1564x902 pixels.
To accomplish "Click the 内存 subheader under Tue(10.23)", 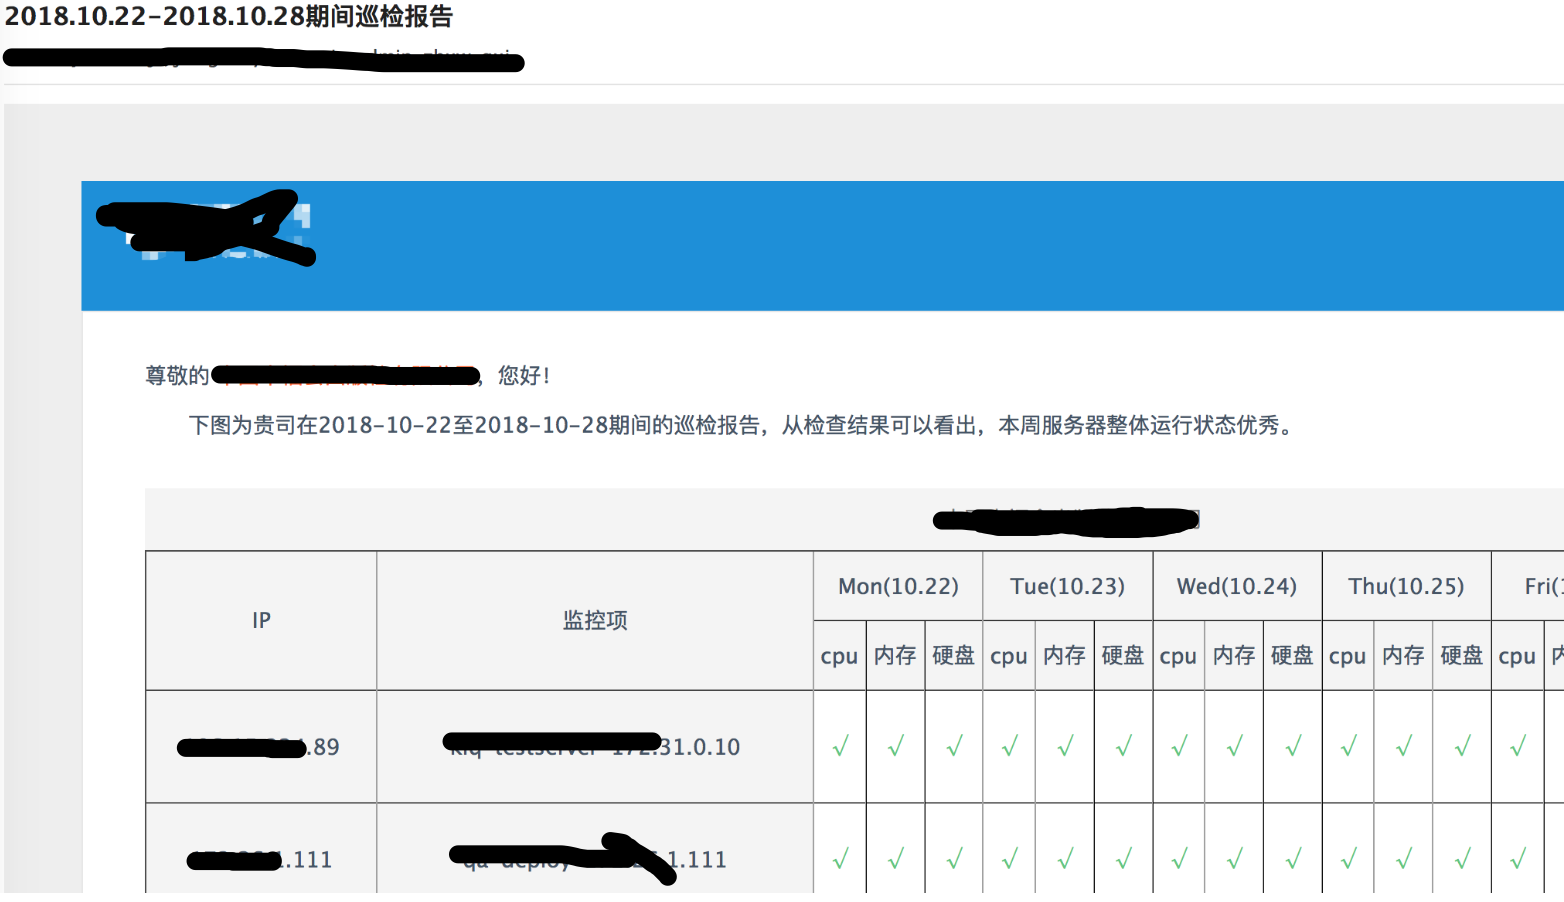I will pos(1065,656).
